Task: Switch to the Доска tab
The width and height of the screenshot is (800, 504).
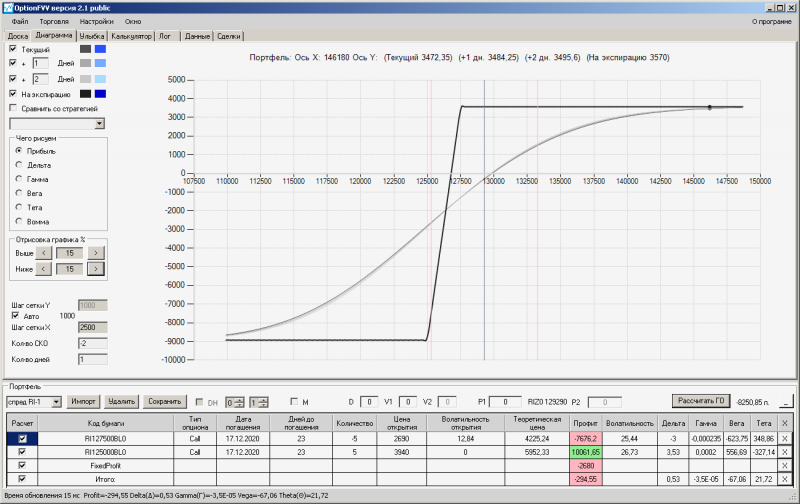Action: [18, 36]
